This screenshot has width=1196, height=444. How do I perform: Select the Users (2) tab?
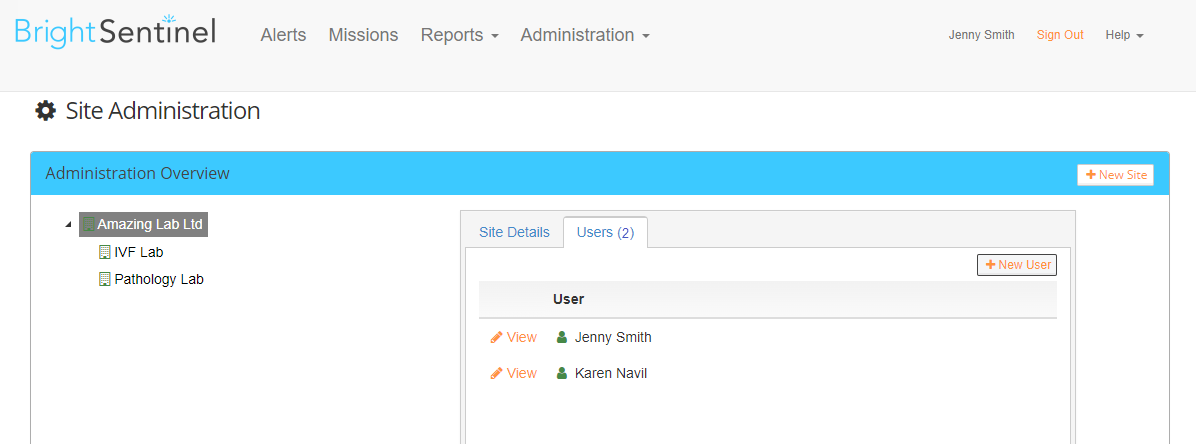(606, 233)
